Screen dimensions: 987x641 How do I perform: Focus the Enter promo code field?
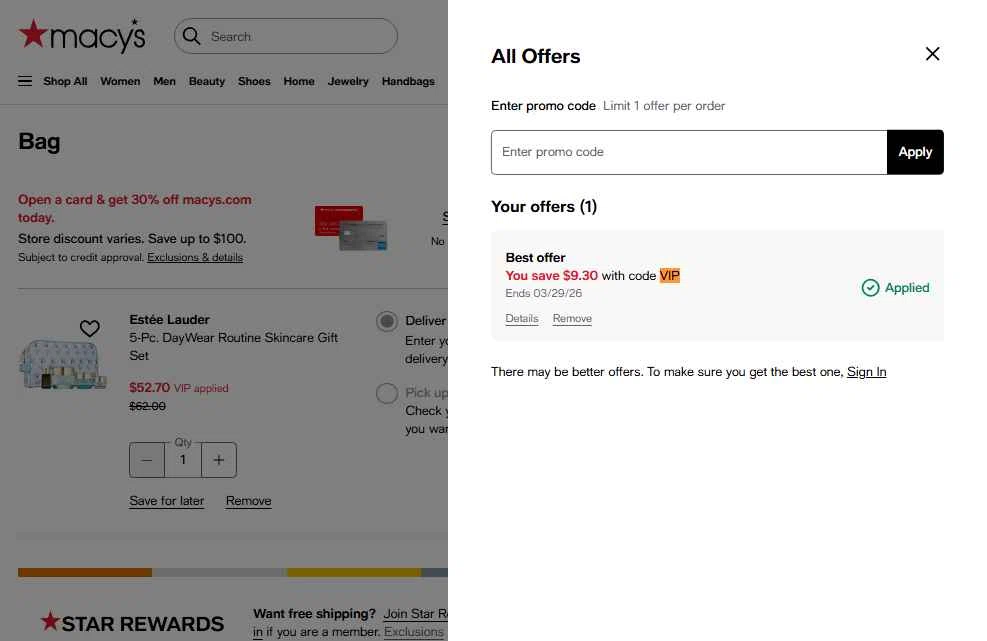click(689, 152)
